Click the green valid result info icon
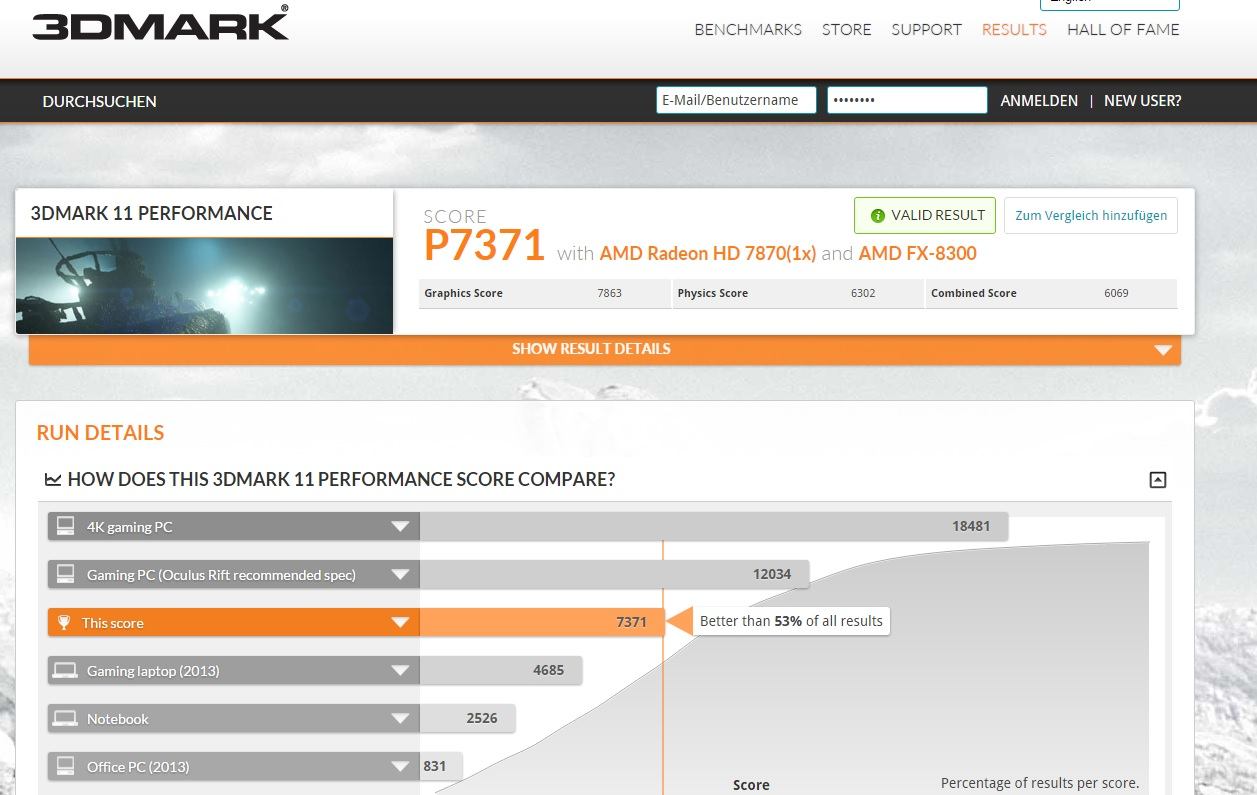The height and width of the screenshot is (795, 1257). [x=878, y=215]
